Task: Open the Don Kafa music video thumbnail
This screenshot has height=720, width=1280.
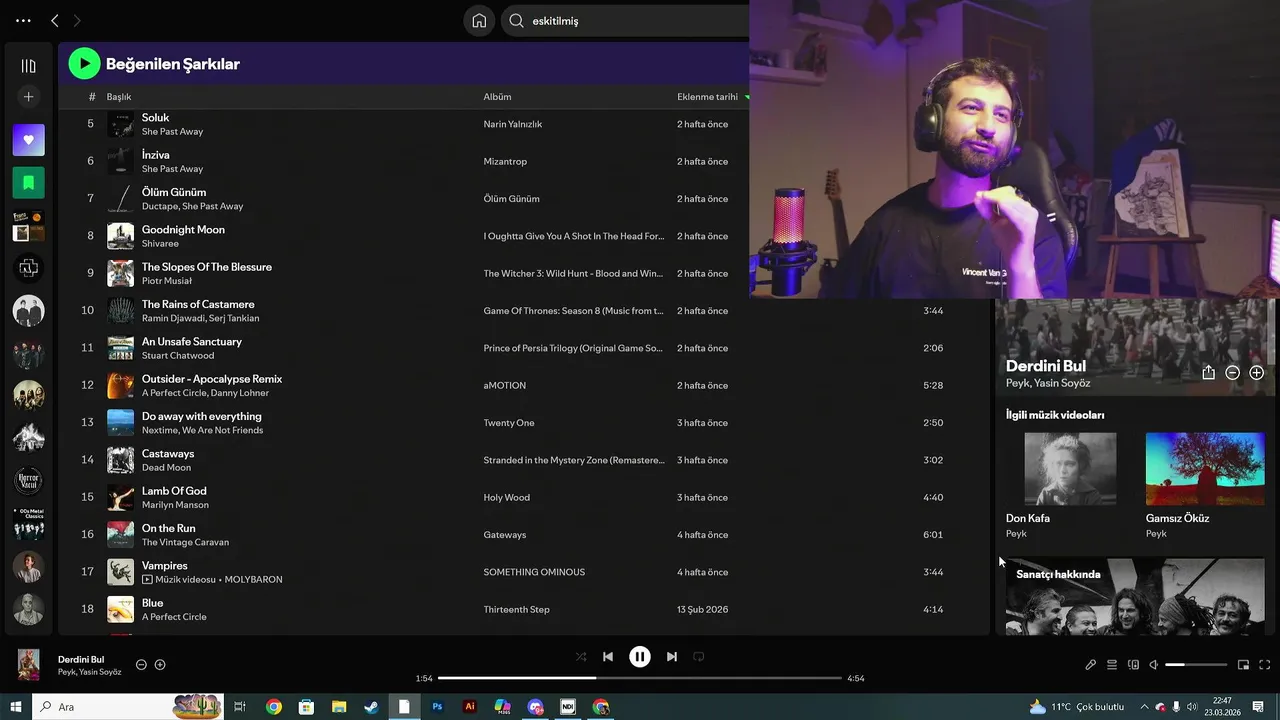Action: (x=1070, y=468)
